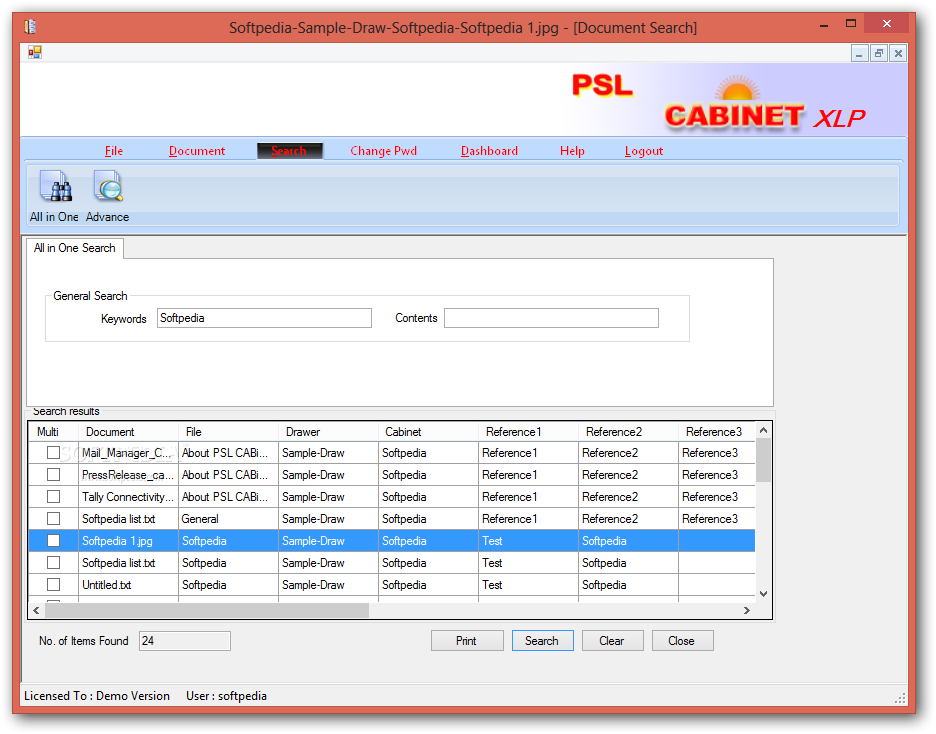Click the Print button
Screen dimensions: 936x734
tap(467, 641)
